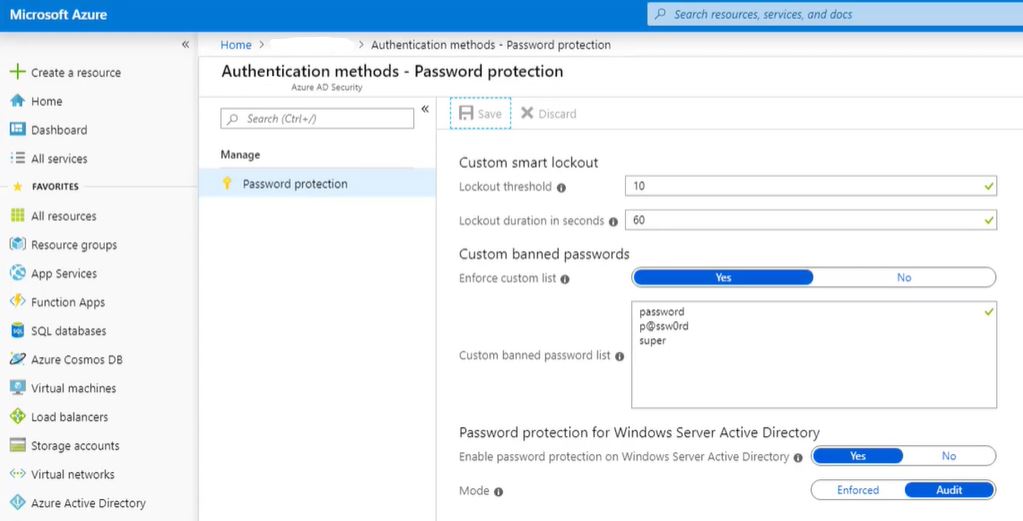1023x521 pixels.
Task: Select the Function Apps lightning icon
Action: (x=17, y=302)
